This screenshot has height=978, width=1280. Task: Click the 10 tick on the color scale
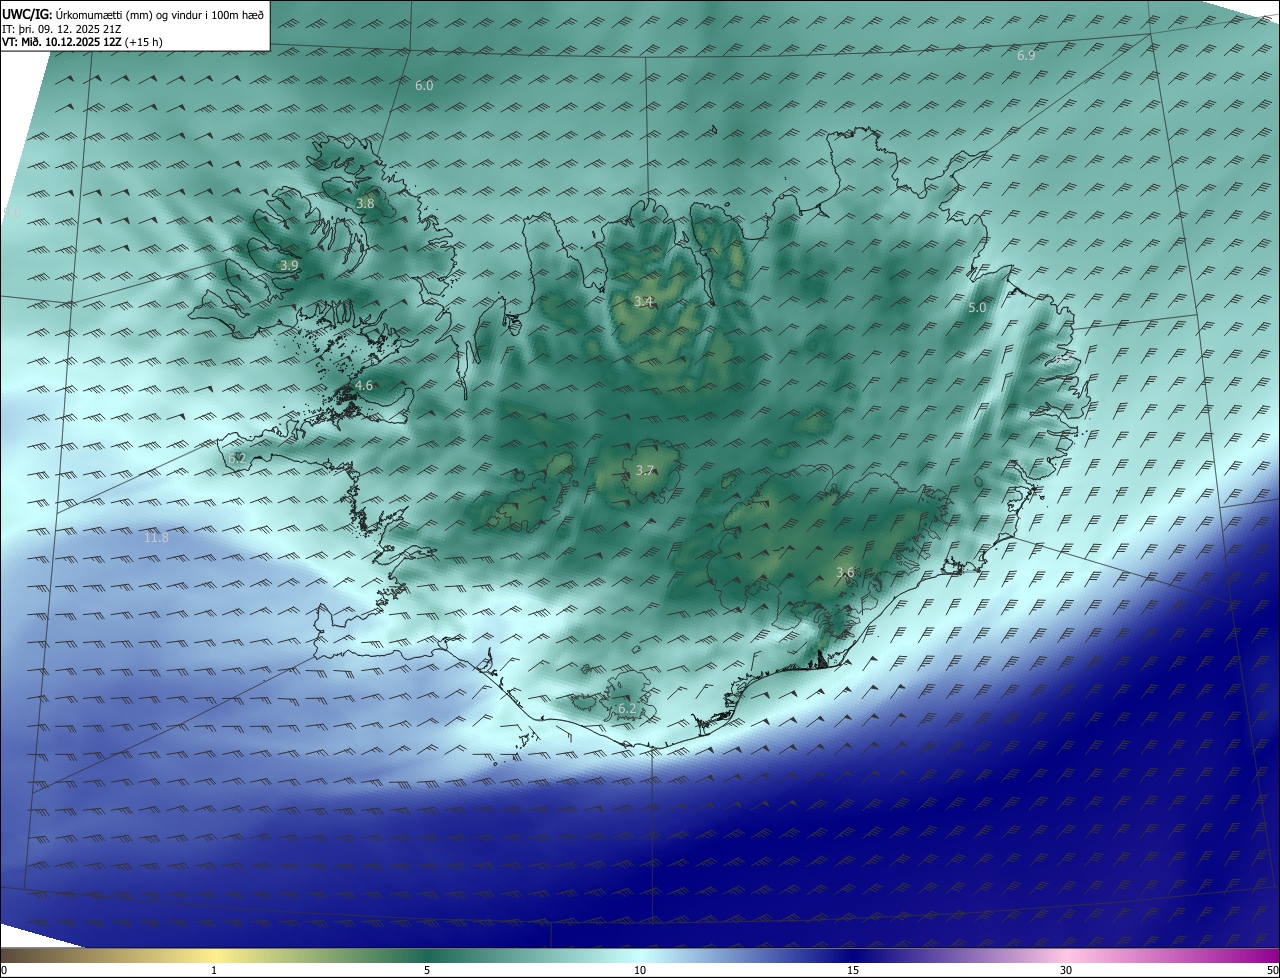pyautogui.click(x=640, y=970)
